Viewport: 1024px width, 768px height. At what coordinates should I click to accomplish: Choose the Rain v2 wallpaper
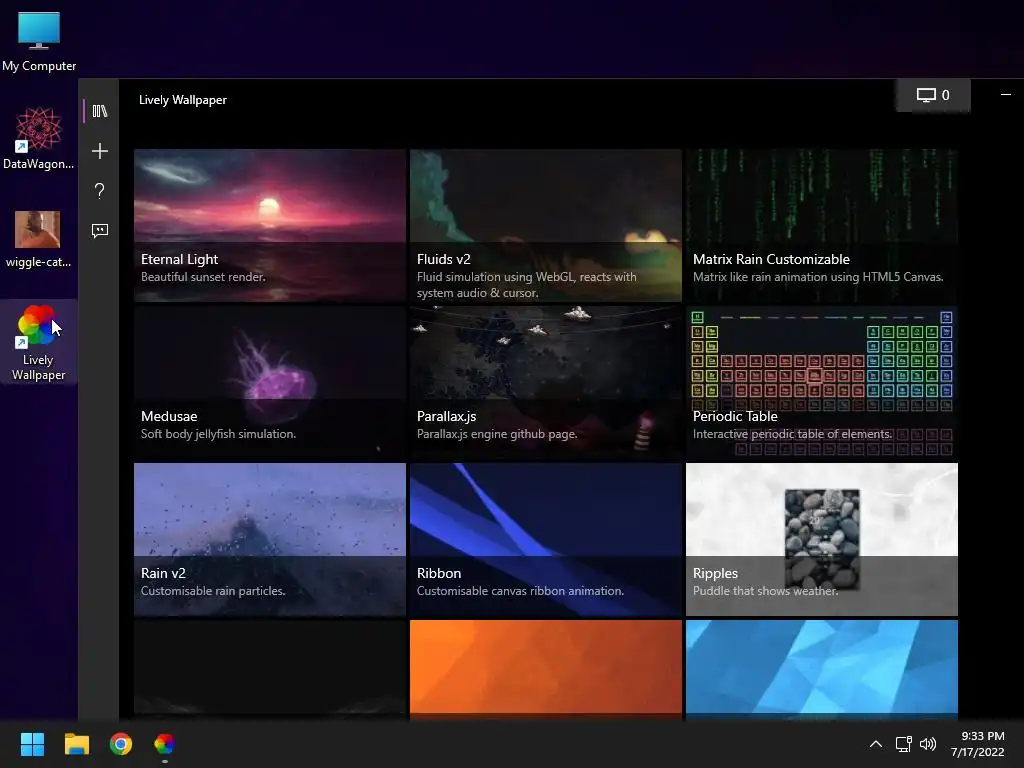point(270,539)
